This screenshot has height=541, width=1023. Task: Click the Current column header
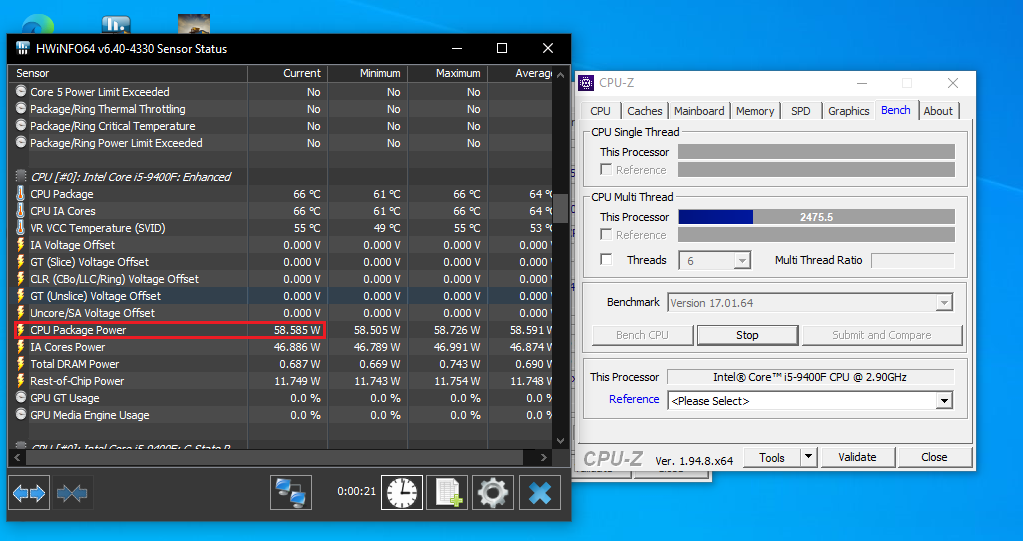pos(288,73)
